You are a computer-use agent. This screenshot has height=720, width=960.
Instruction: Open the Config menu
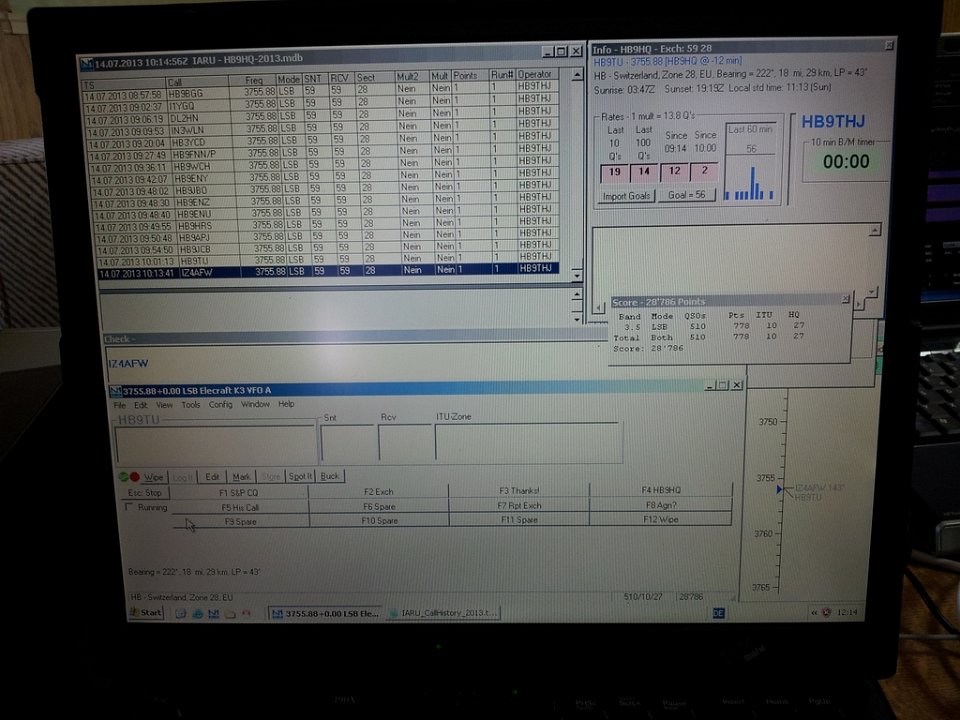(x=220, y=405)
